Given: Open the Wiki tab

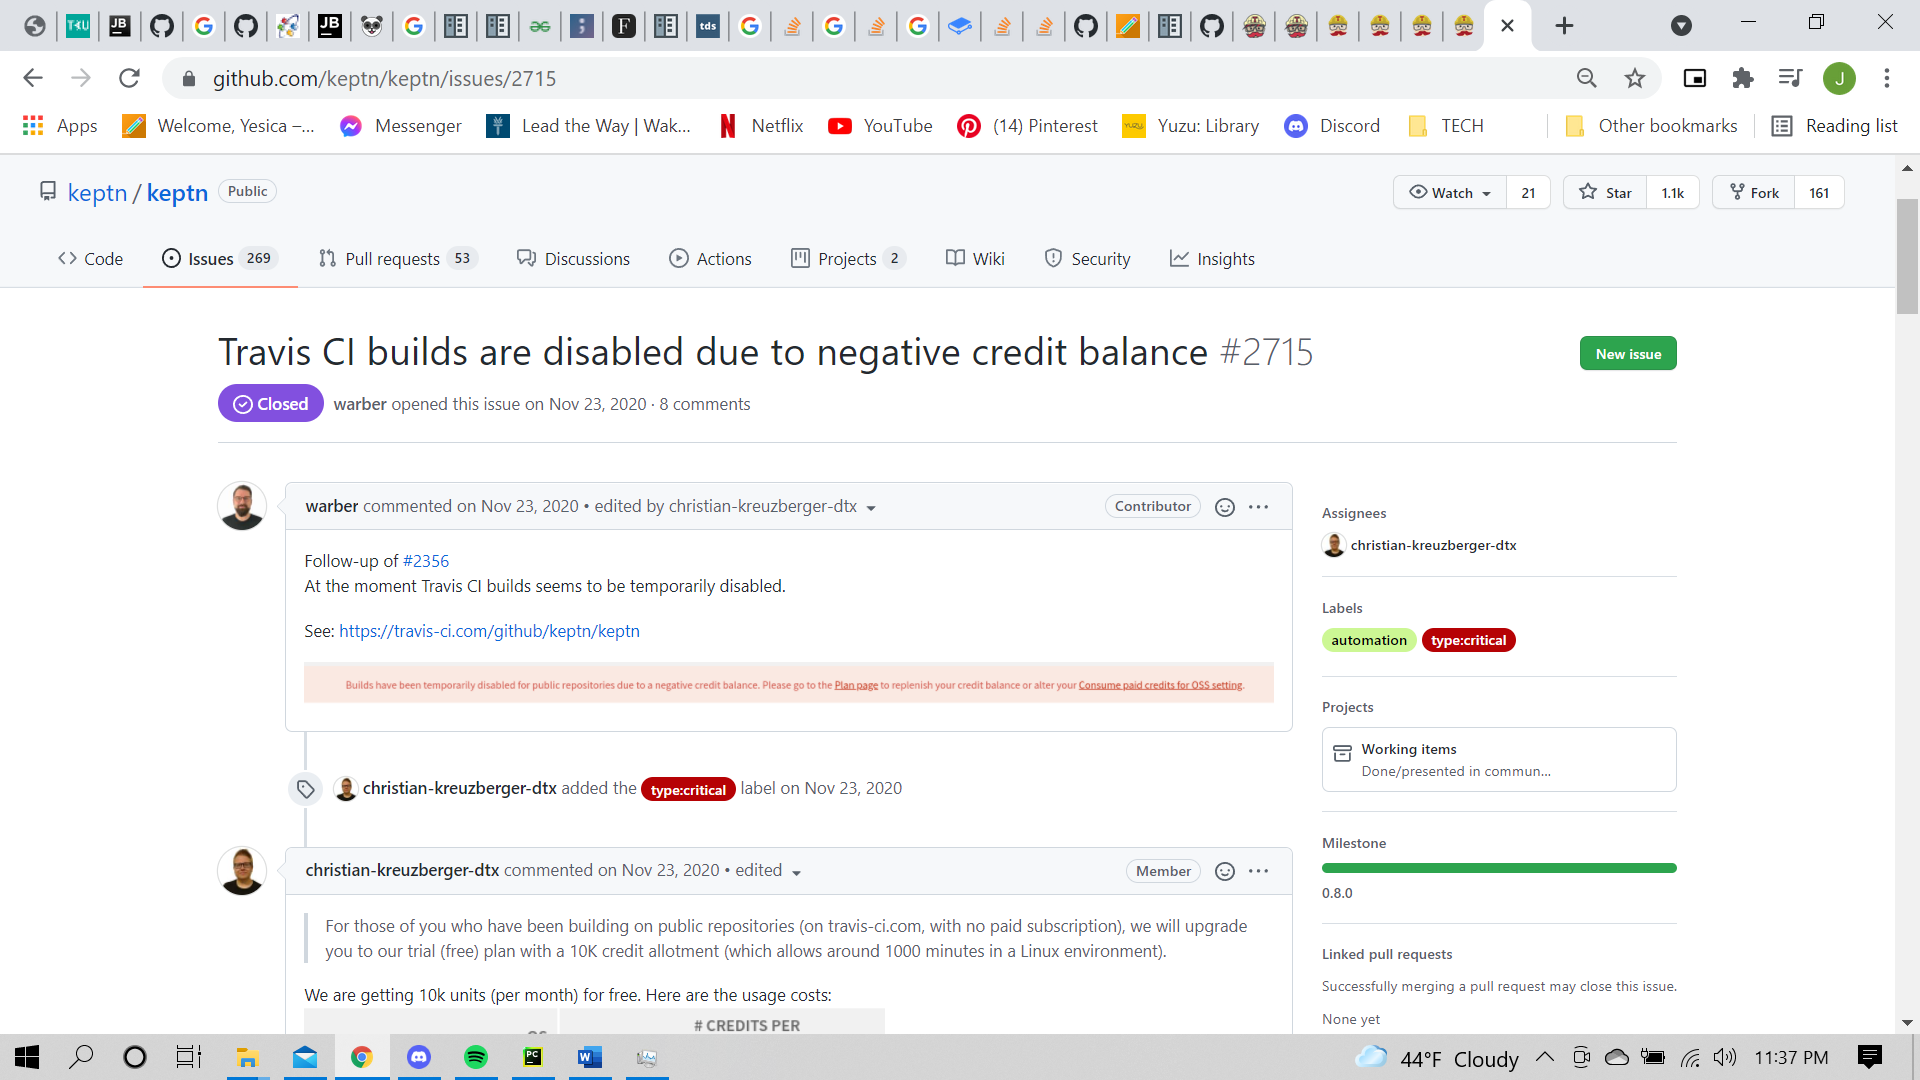Looking at the screenshot, I should (975, 259).
